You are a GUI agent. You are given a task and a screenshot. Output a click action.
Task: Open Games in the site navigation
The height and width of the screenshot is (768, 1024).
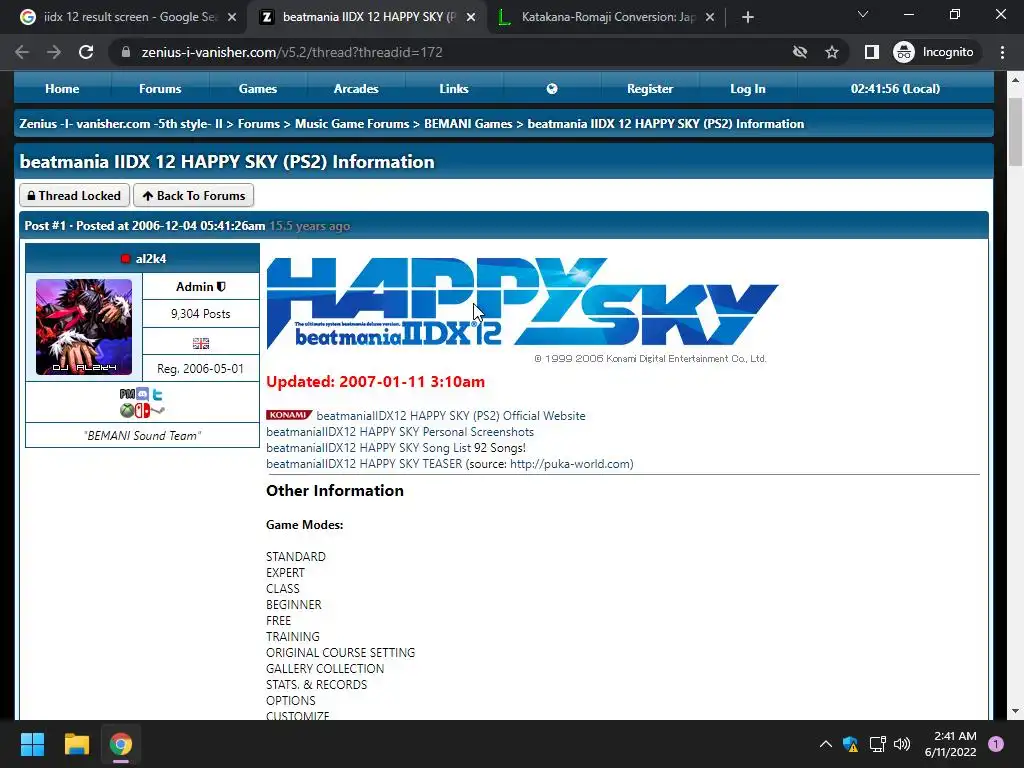point(258,89)
